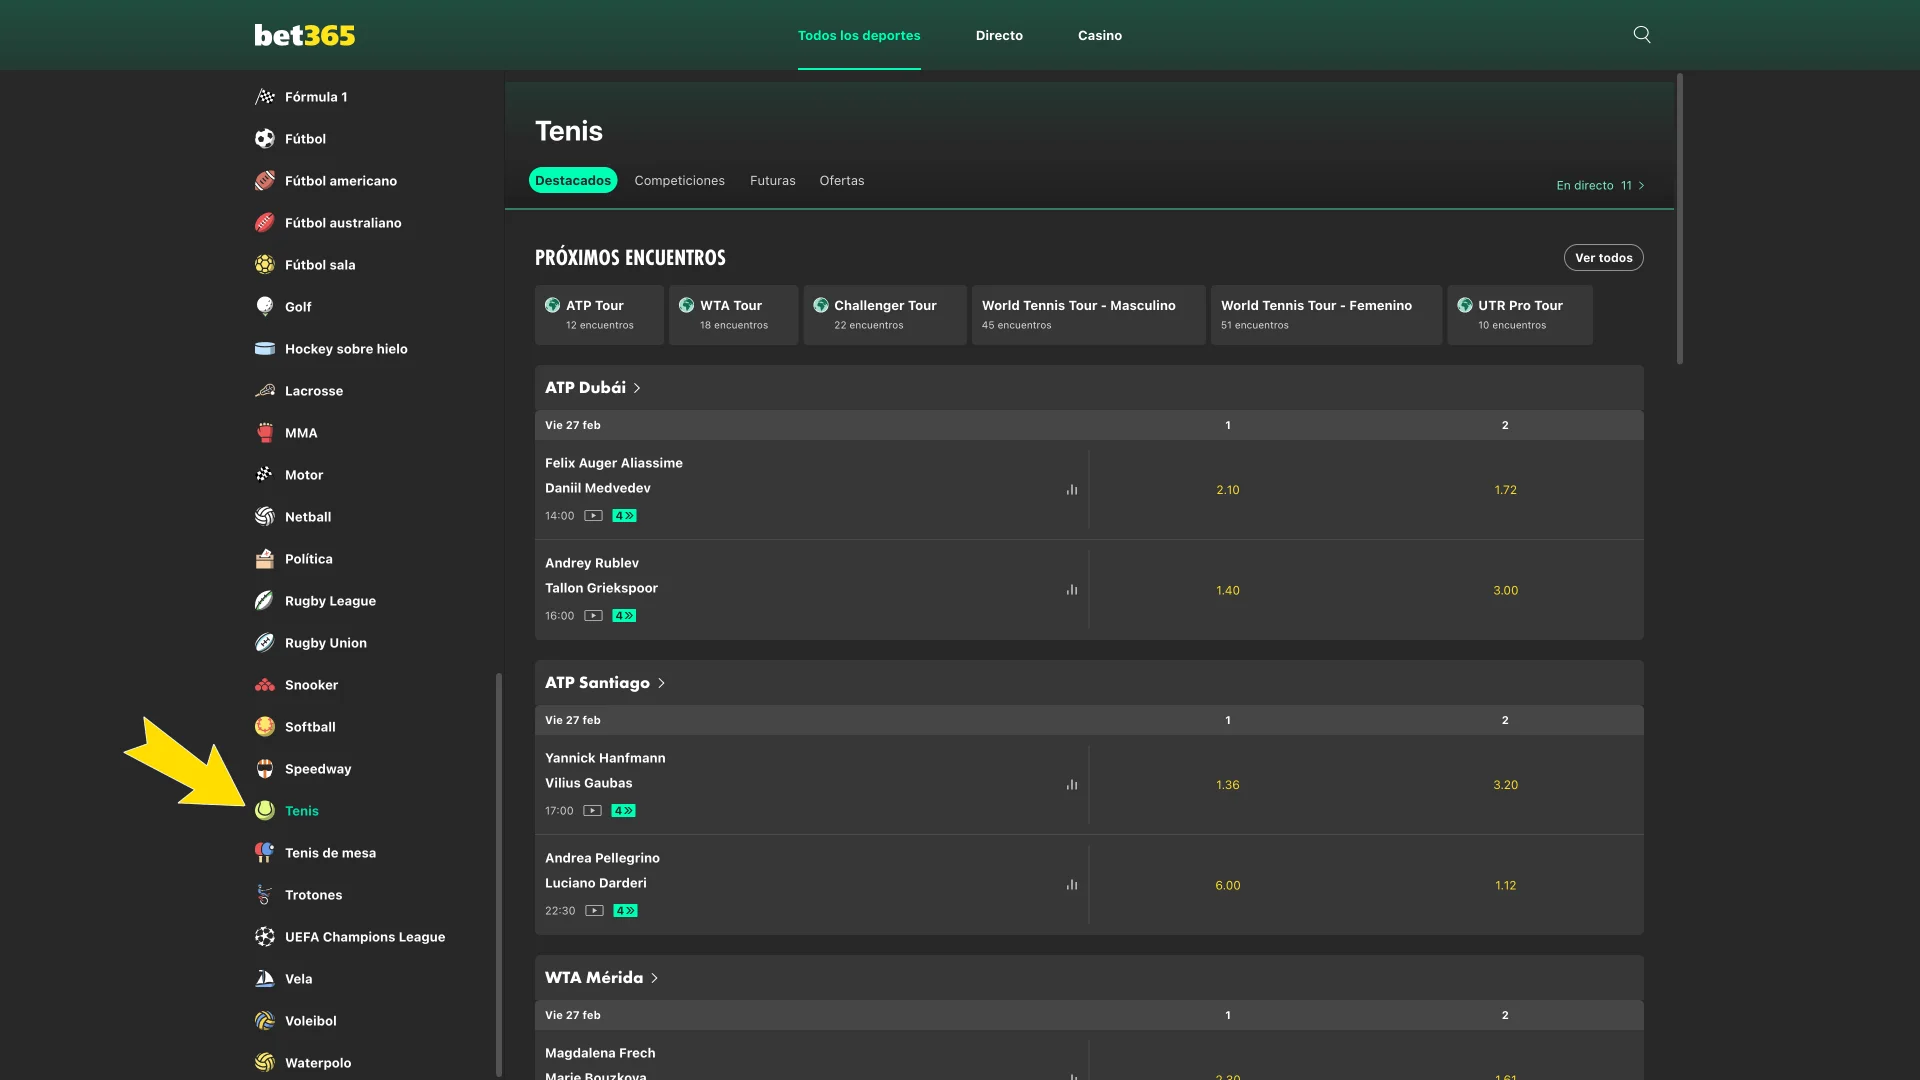Click the play stream icon on Pellegrino match
The width and height of the screenshot is (1920, 1080).
pyautogui.click(x=592, y=910)
